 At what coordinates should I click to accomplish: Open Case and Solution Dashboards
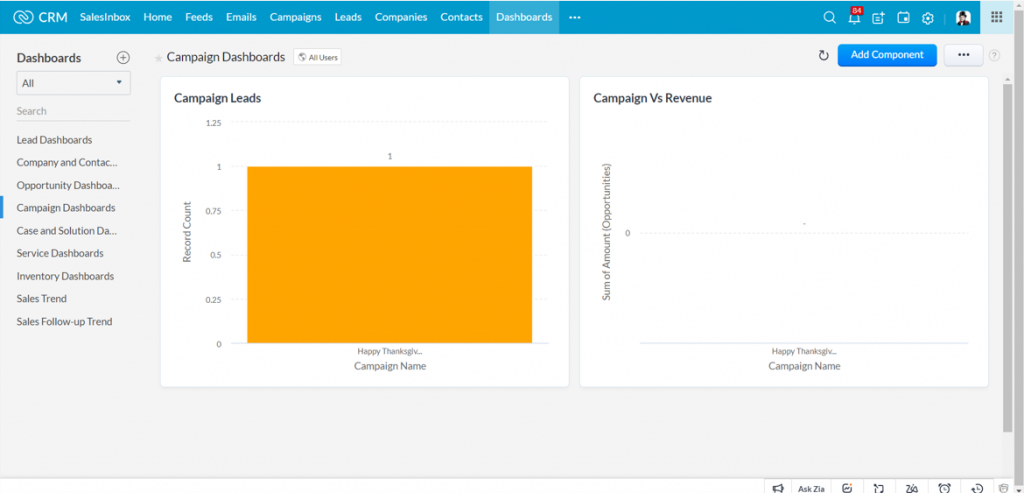tap(67, 231)
